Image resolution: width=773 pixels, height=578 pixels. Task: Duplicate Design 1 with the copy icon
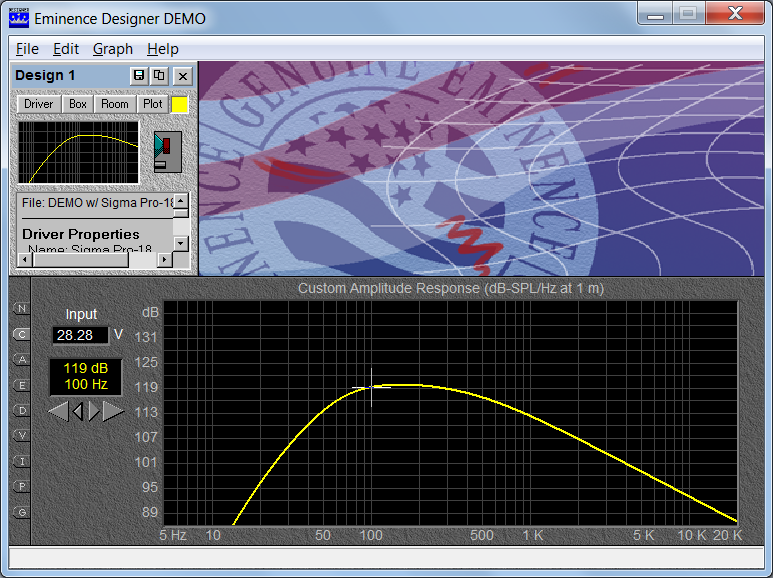[x=159, y=75]
